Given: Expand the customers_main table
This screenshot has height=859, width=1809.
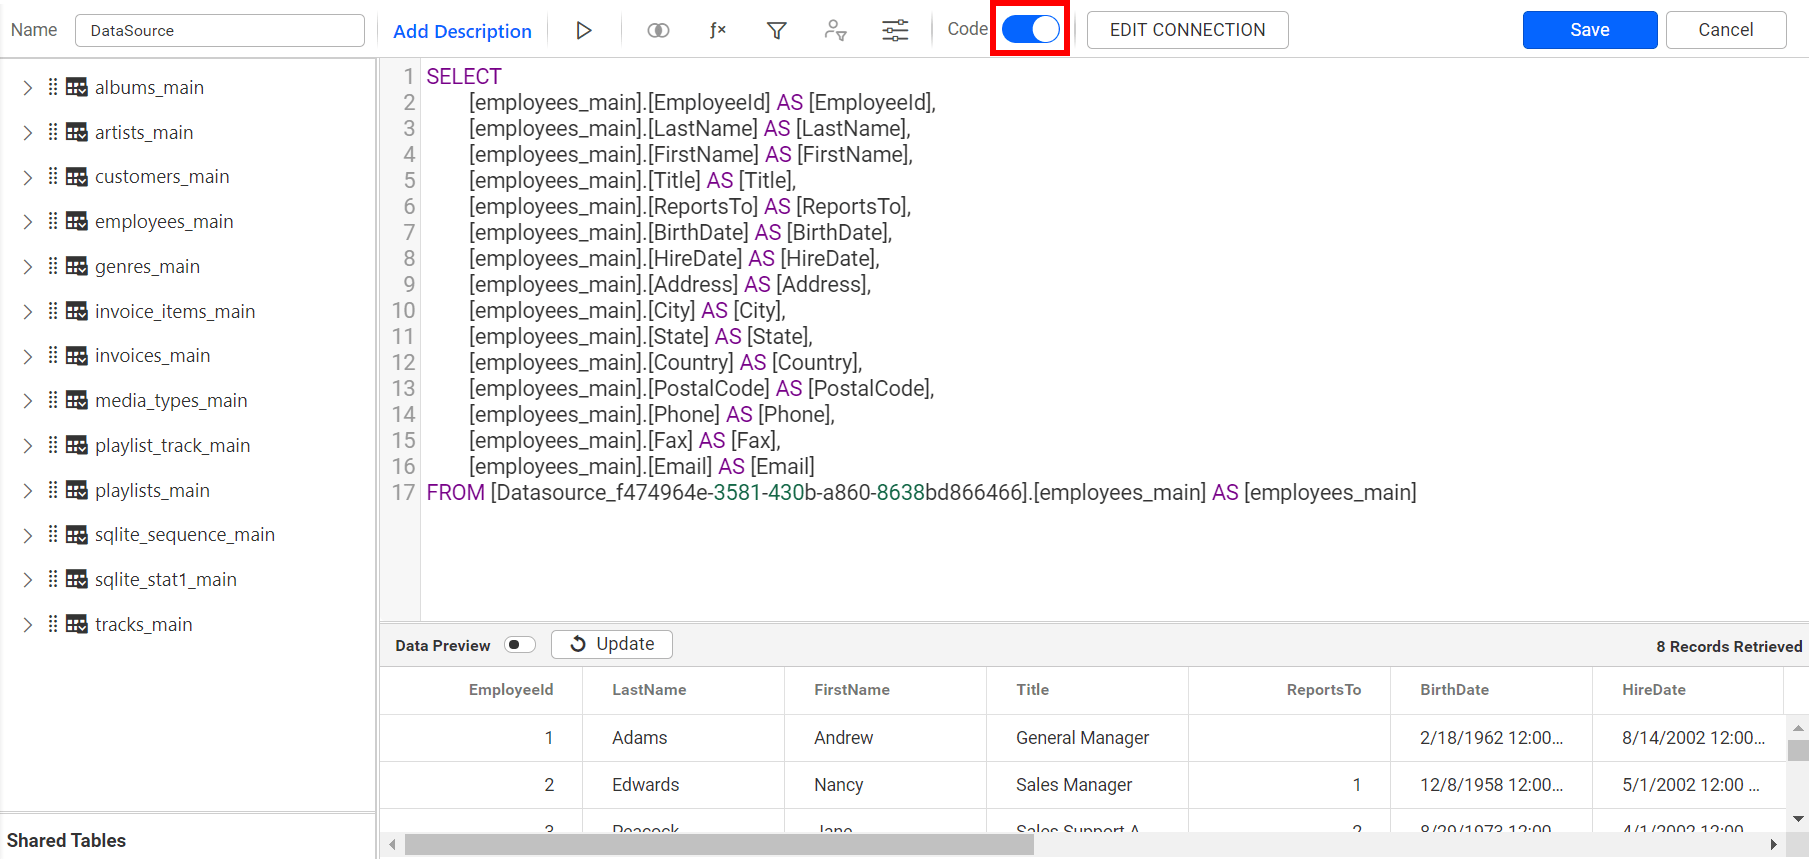Looking at the screenshot, I should coord(28,177).
